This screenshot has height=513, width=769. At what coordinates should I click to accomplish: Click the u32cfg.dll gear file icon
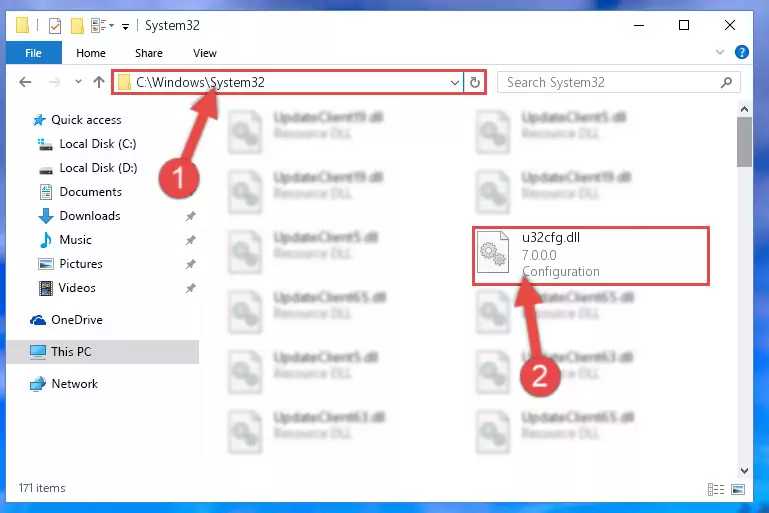(493, 252)
